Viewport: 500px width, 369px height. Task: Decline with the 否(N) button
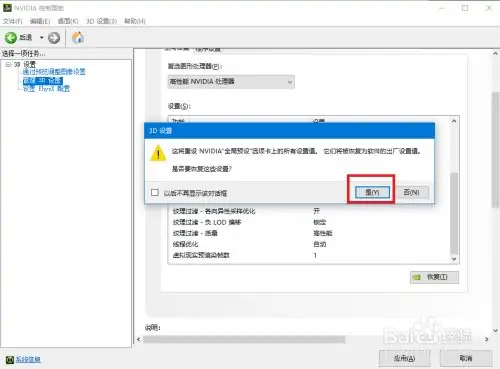pyautogui.click(x=411, y=192)
